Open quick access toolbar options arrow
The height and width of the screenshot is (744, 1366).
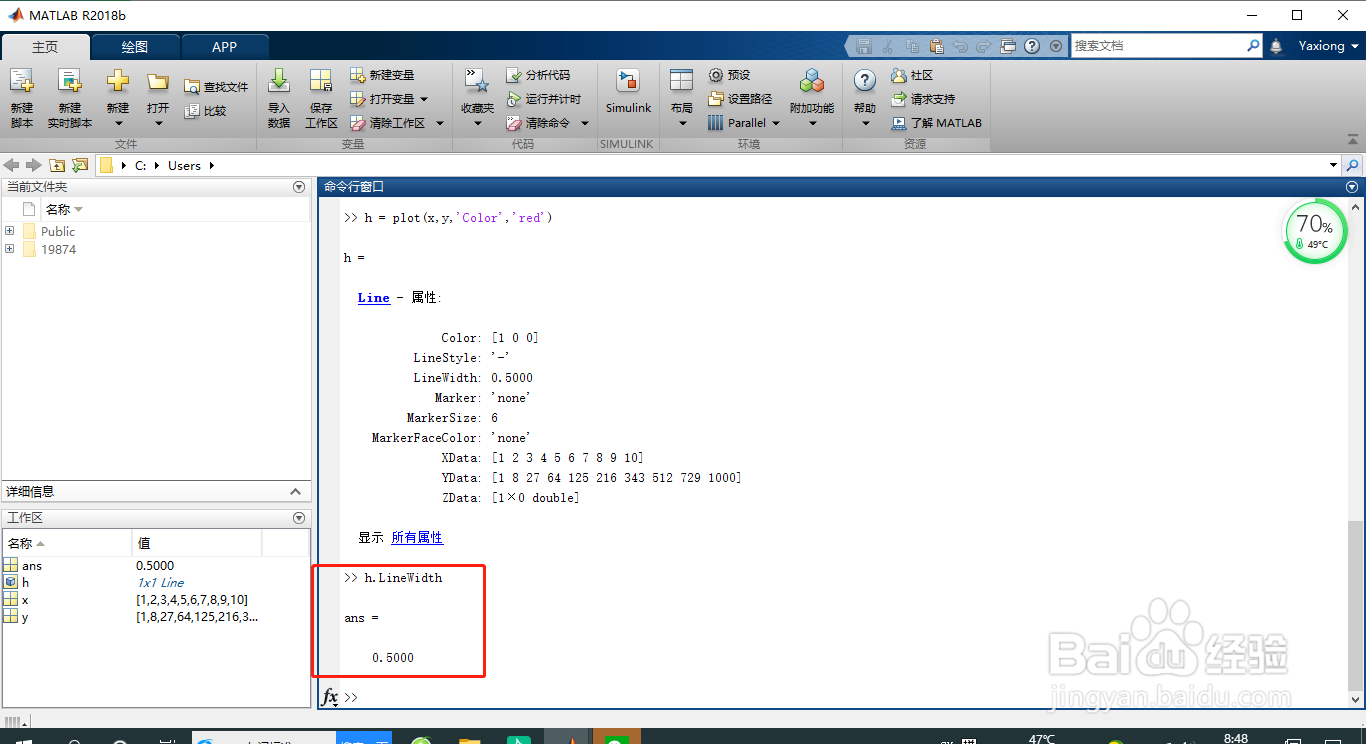pos(1056,46)
